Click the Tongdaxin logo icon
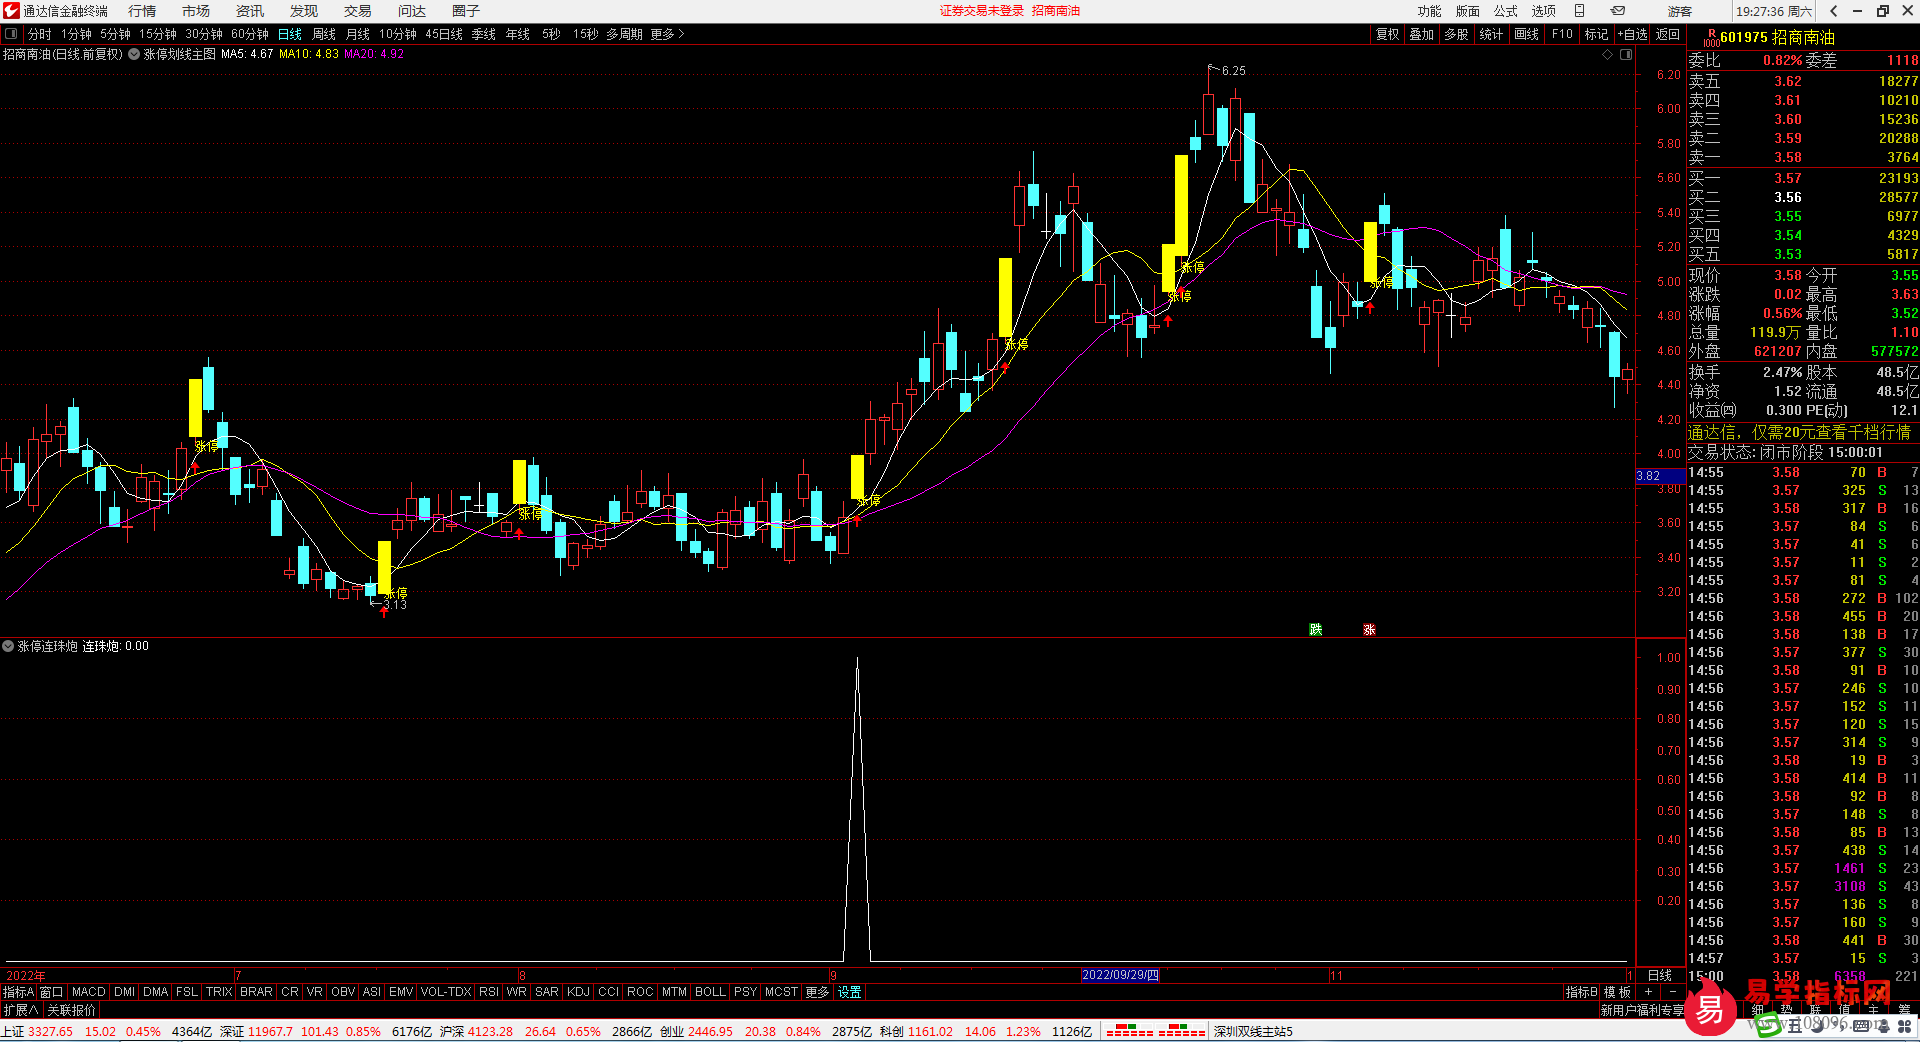 point(11,11)
